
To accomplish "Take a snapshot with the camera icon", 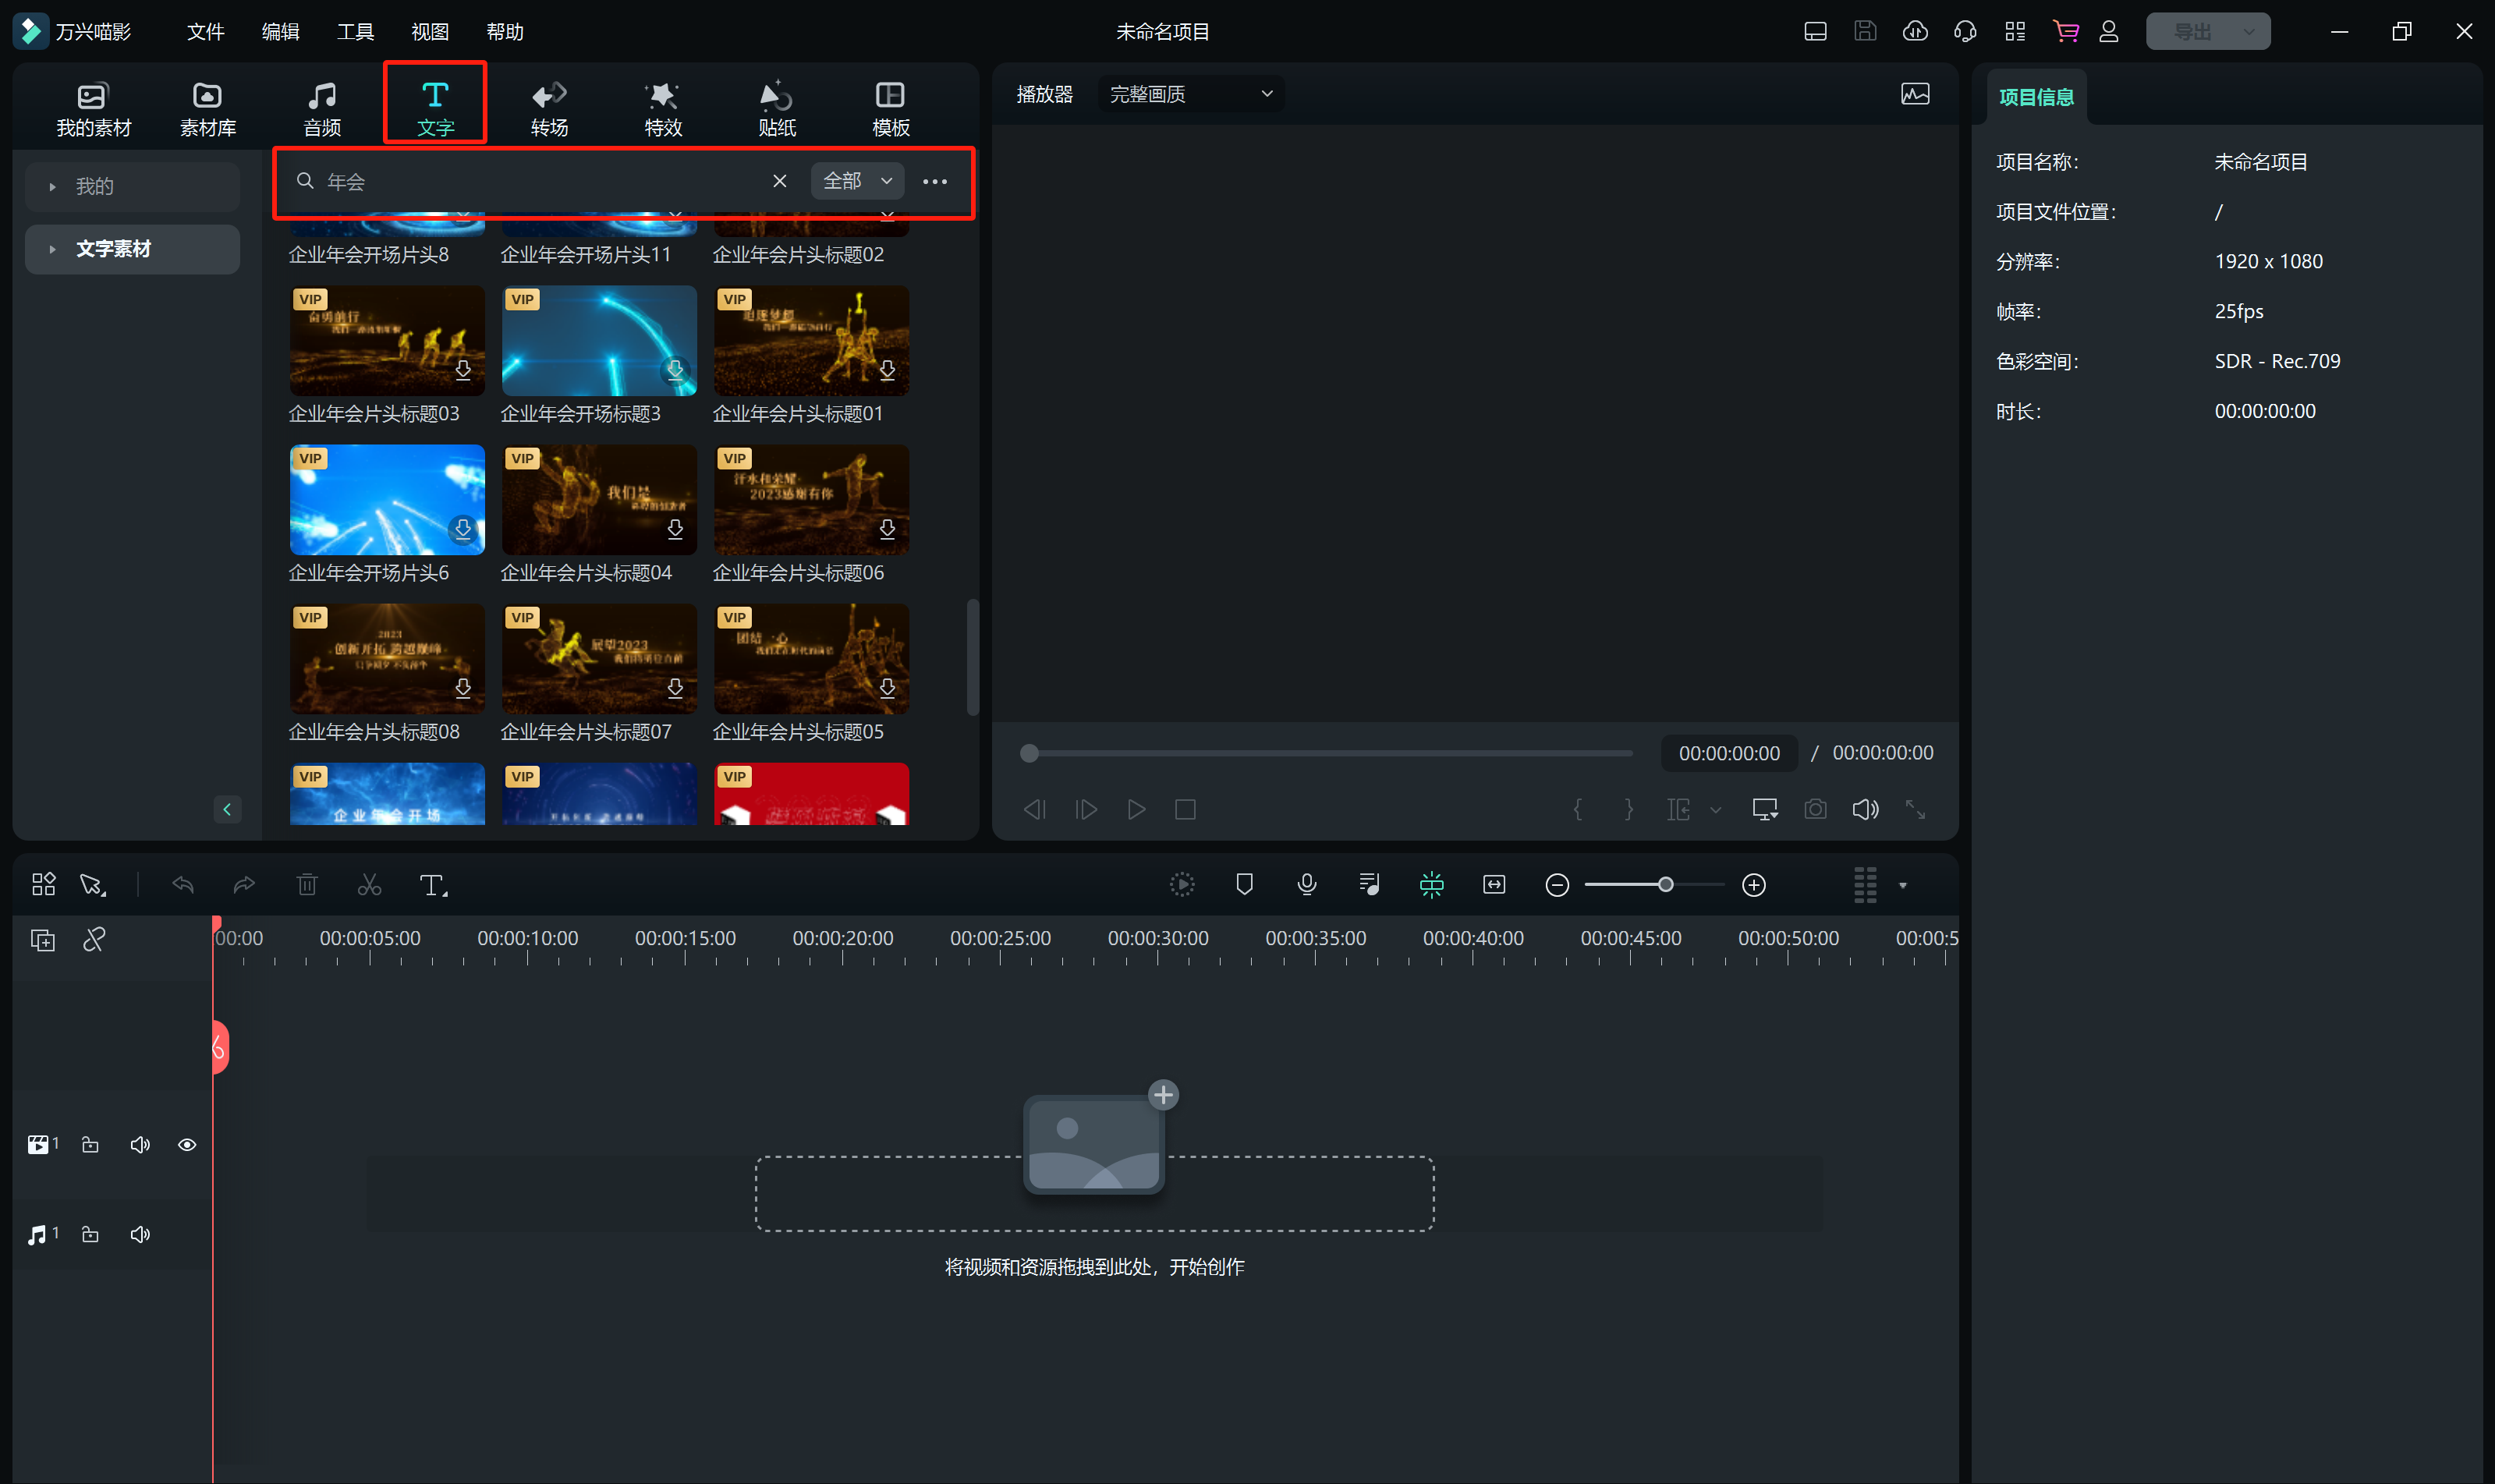I will (1815, 809).
